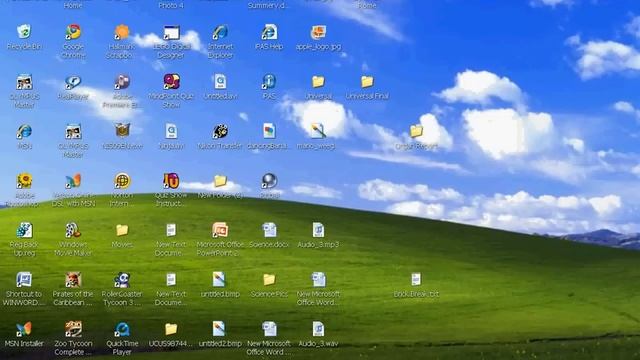Select the apple_logo.jpg image file

318,32
